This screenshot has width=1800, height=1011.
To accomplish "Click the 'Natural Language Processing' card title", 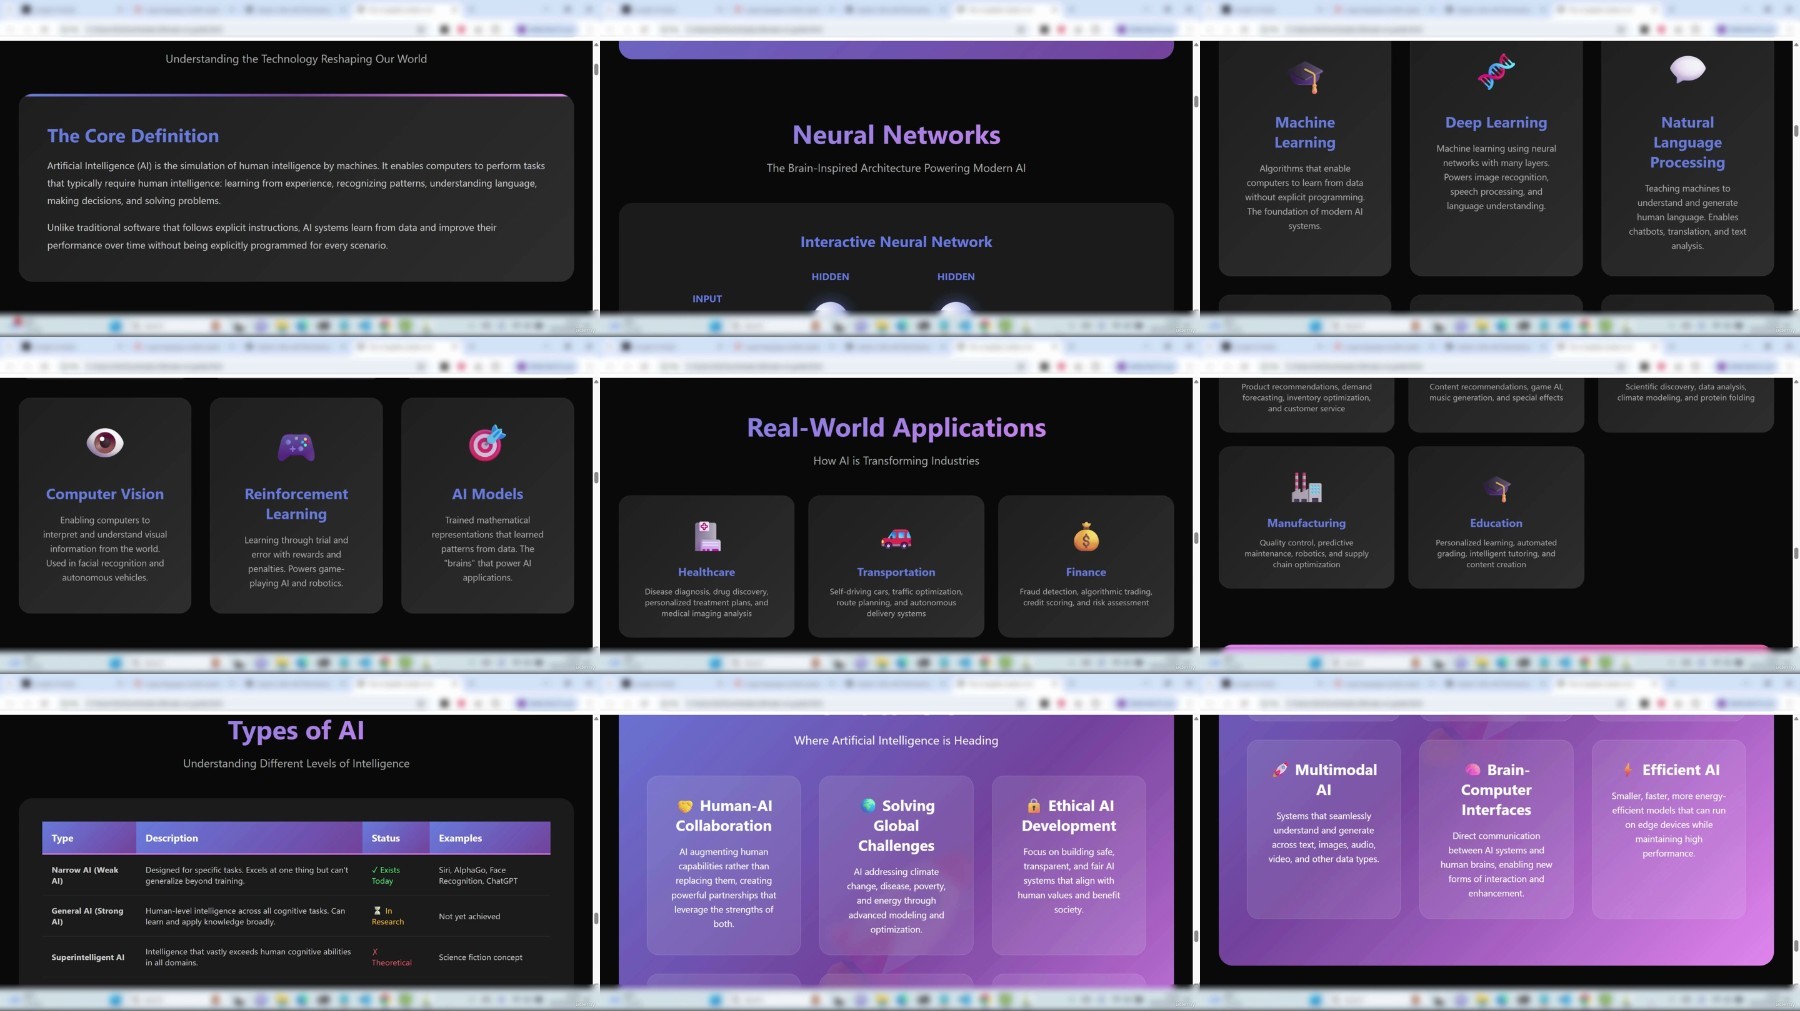I will point(1687,142).
